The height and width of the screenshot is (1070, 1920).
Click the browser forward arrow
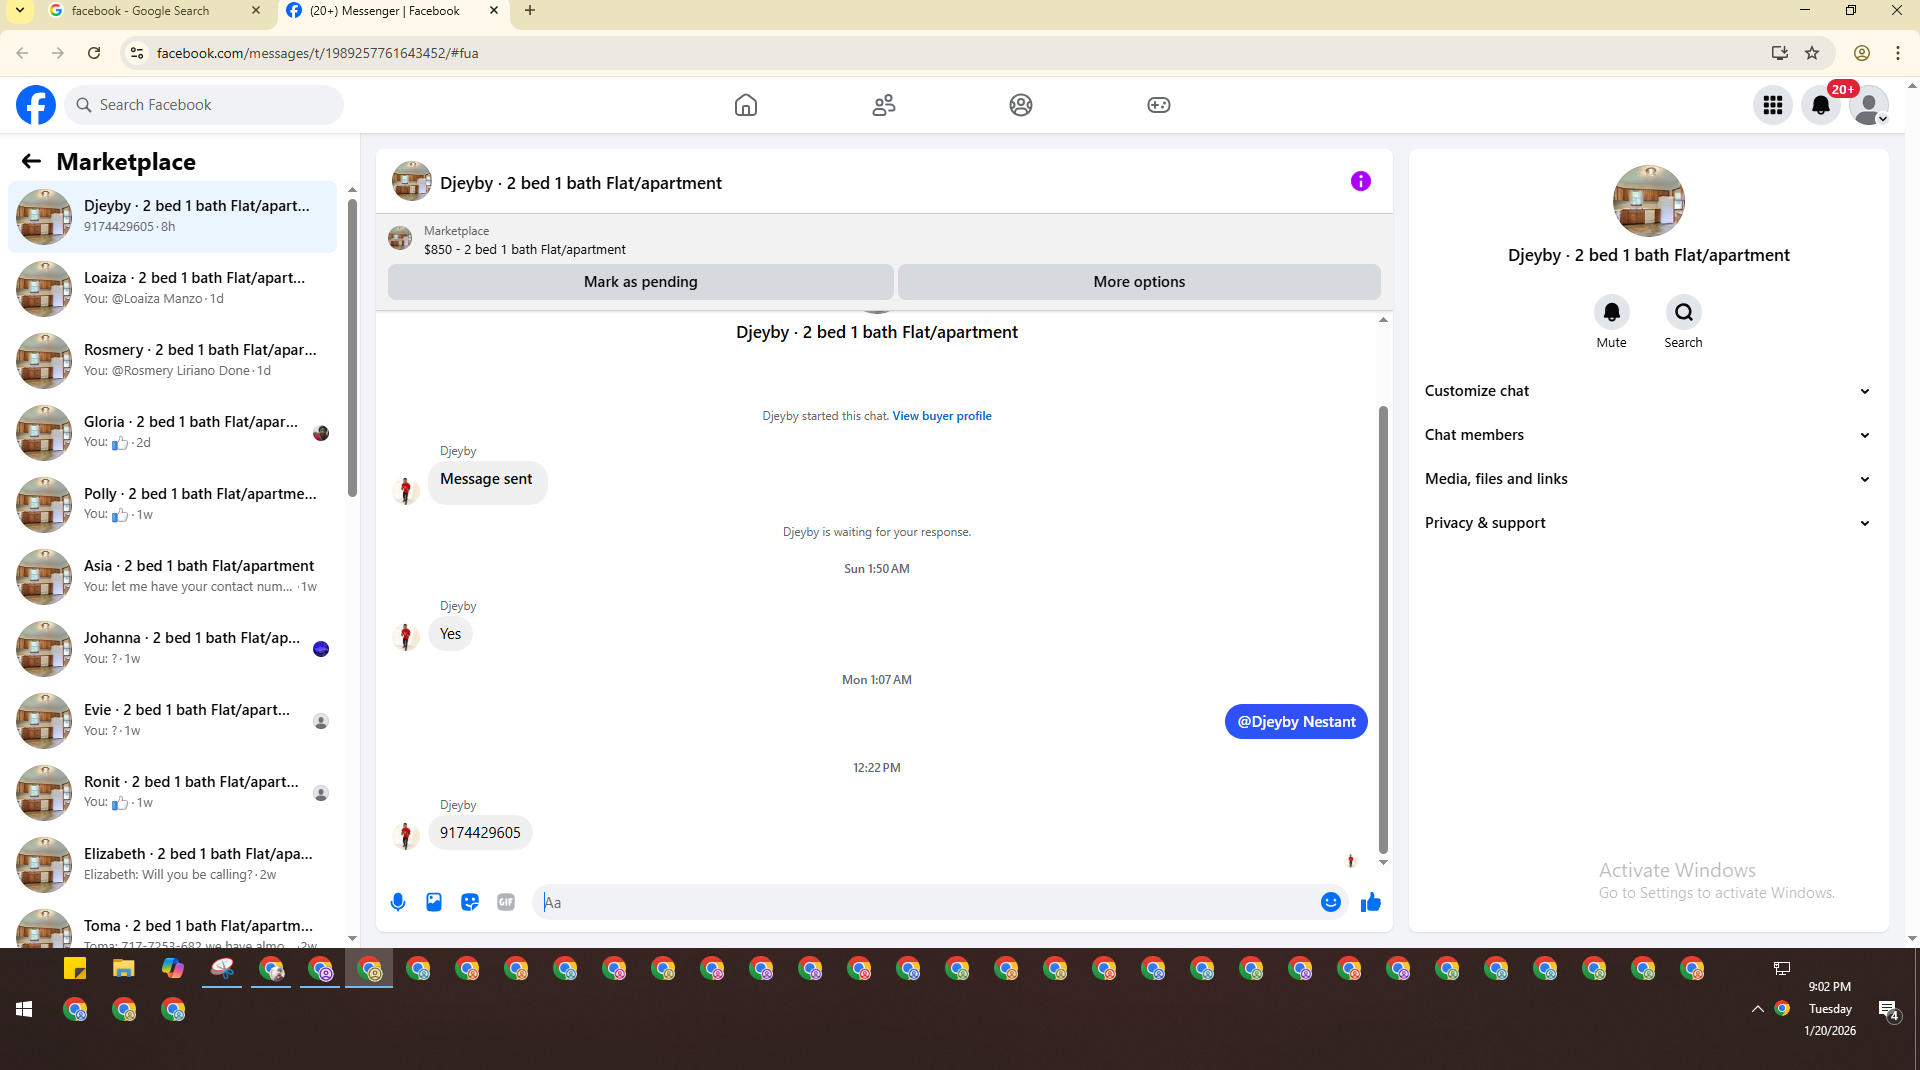point(58,53)
